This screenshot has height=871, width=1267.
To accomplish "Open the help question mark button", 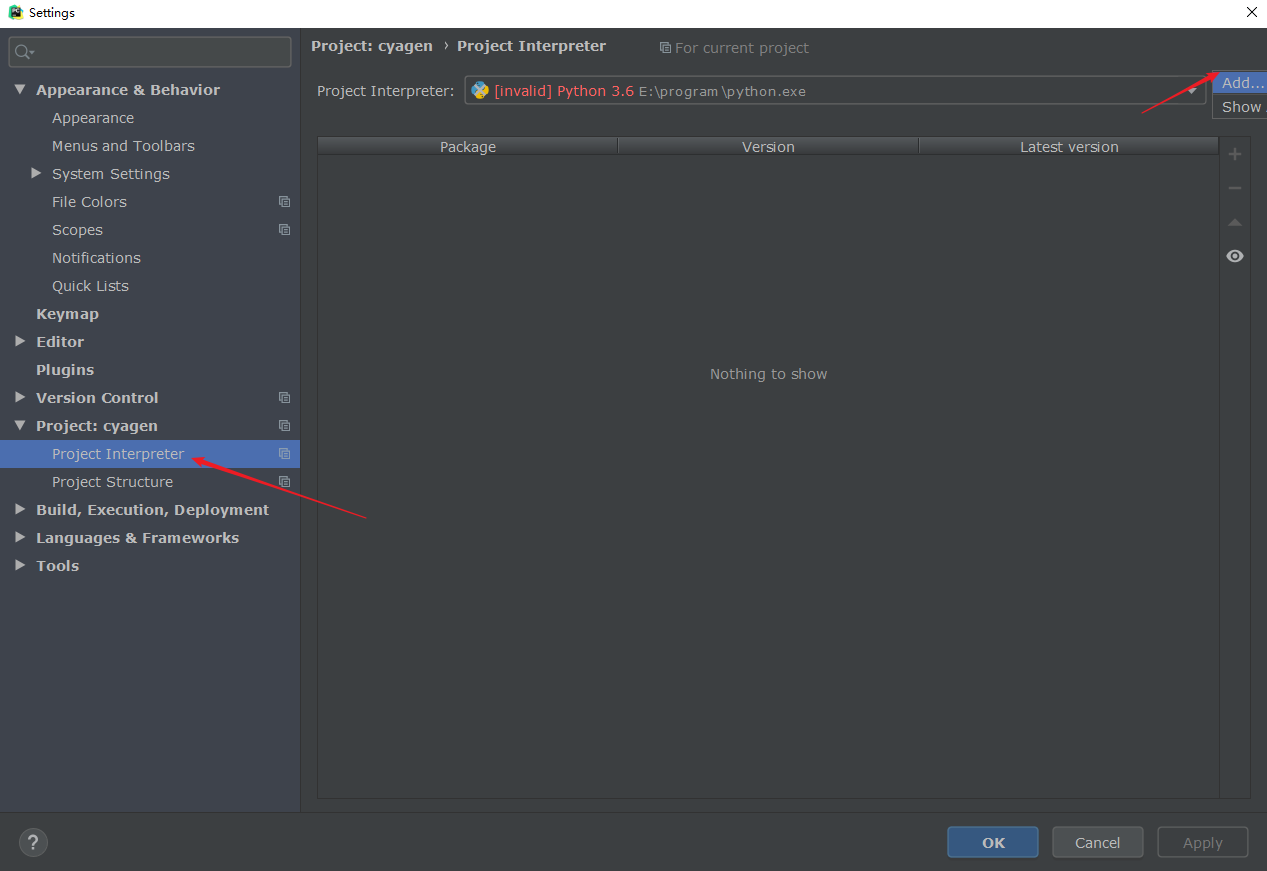I will pyautogui.click(x=33, y=842).
